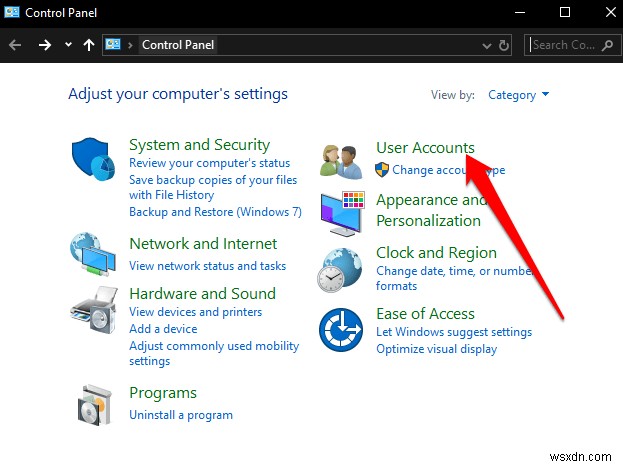Open Appearance and Personalization category

[x=431, y=210]
